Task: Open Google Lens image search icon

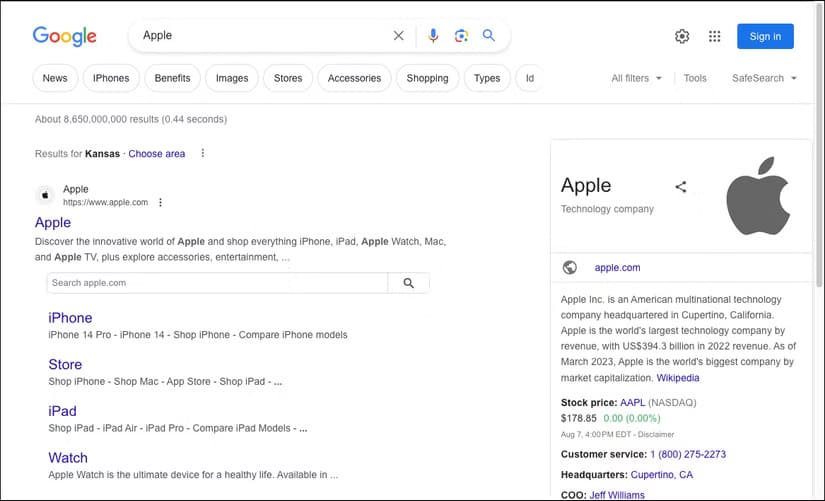Action: point(461,36)
